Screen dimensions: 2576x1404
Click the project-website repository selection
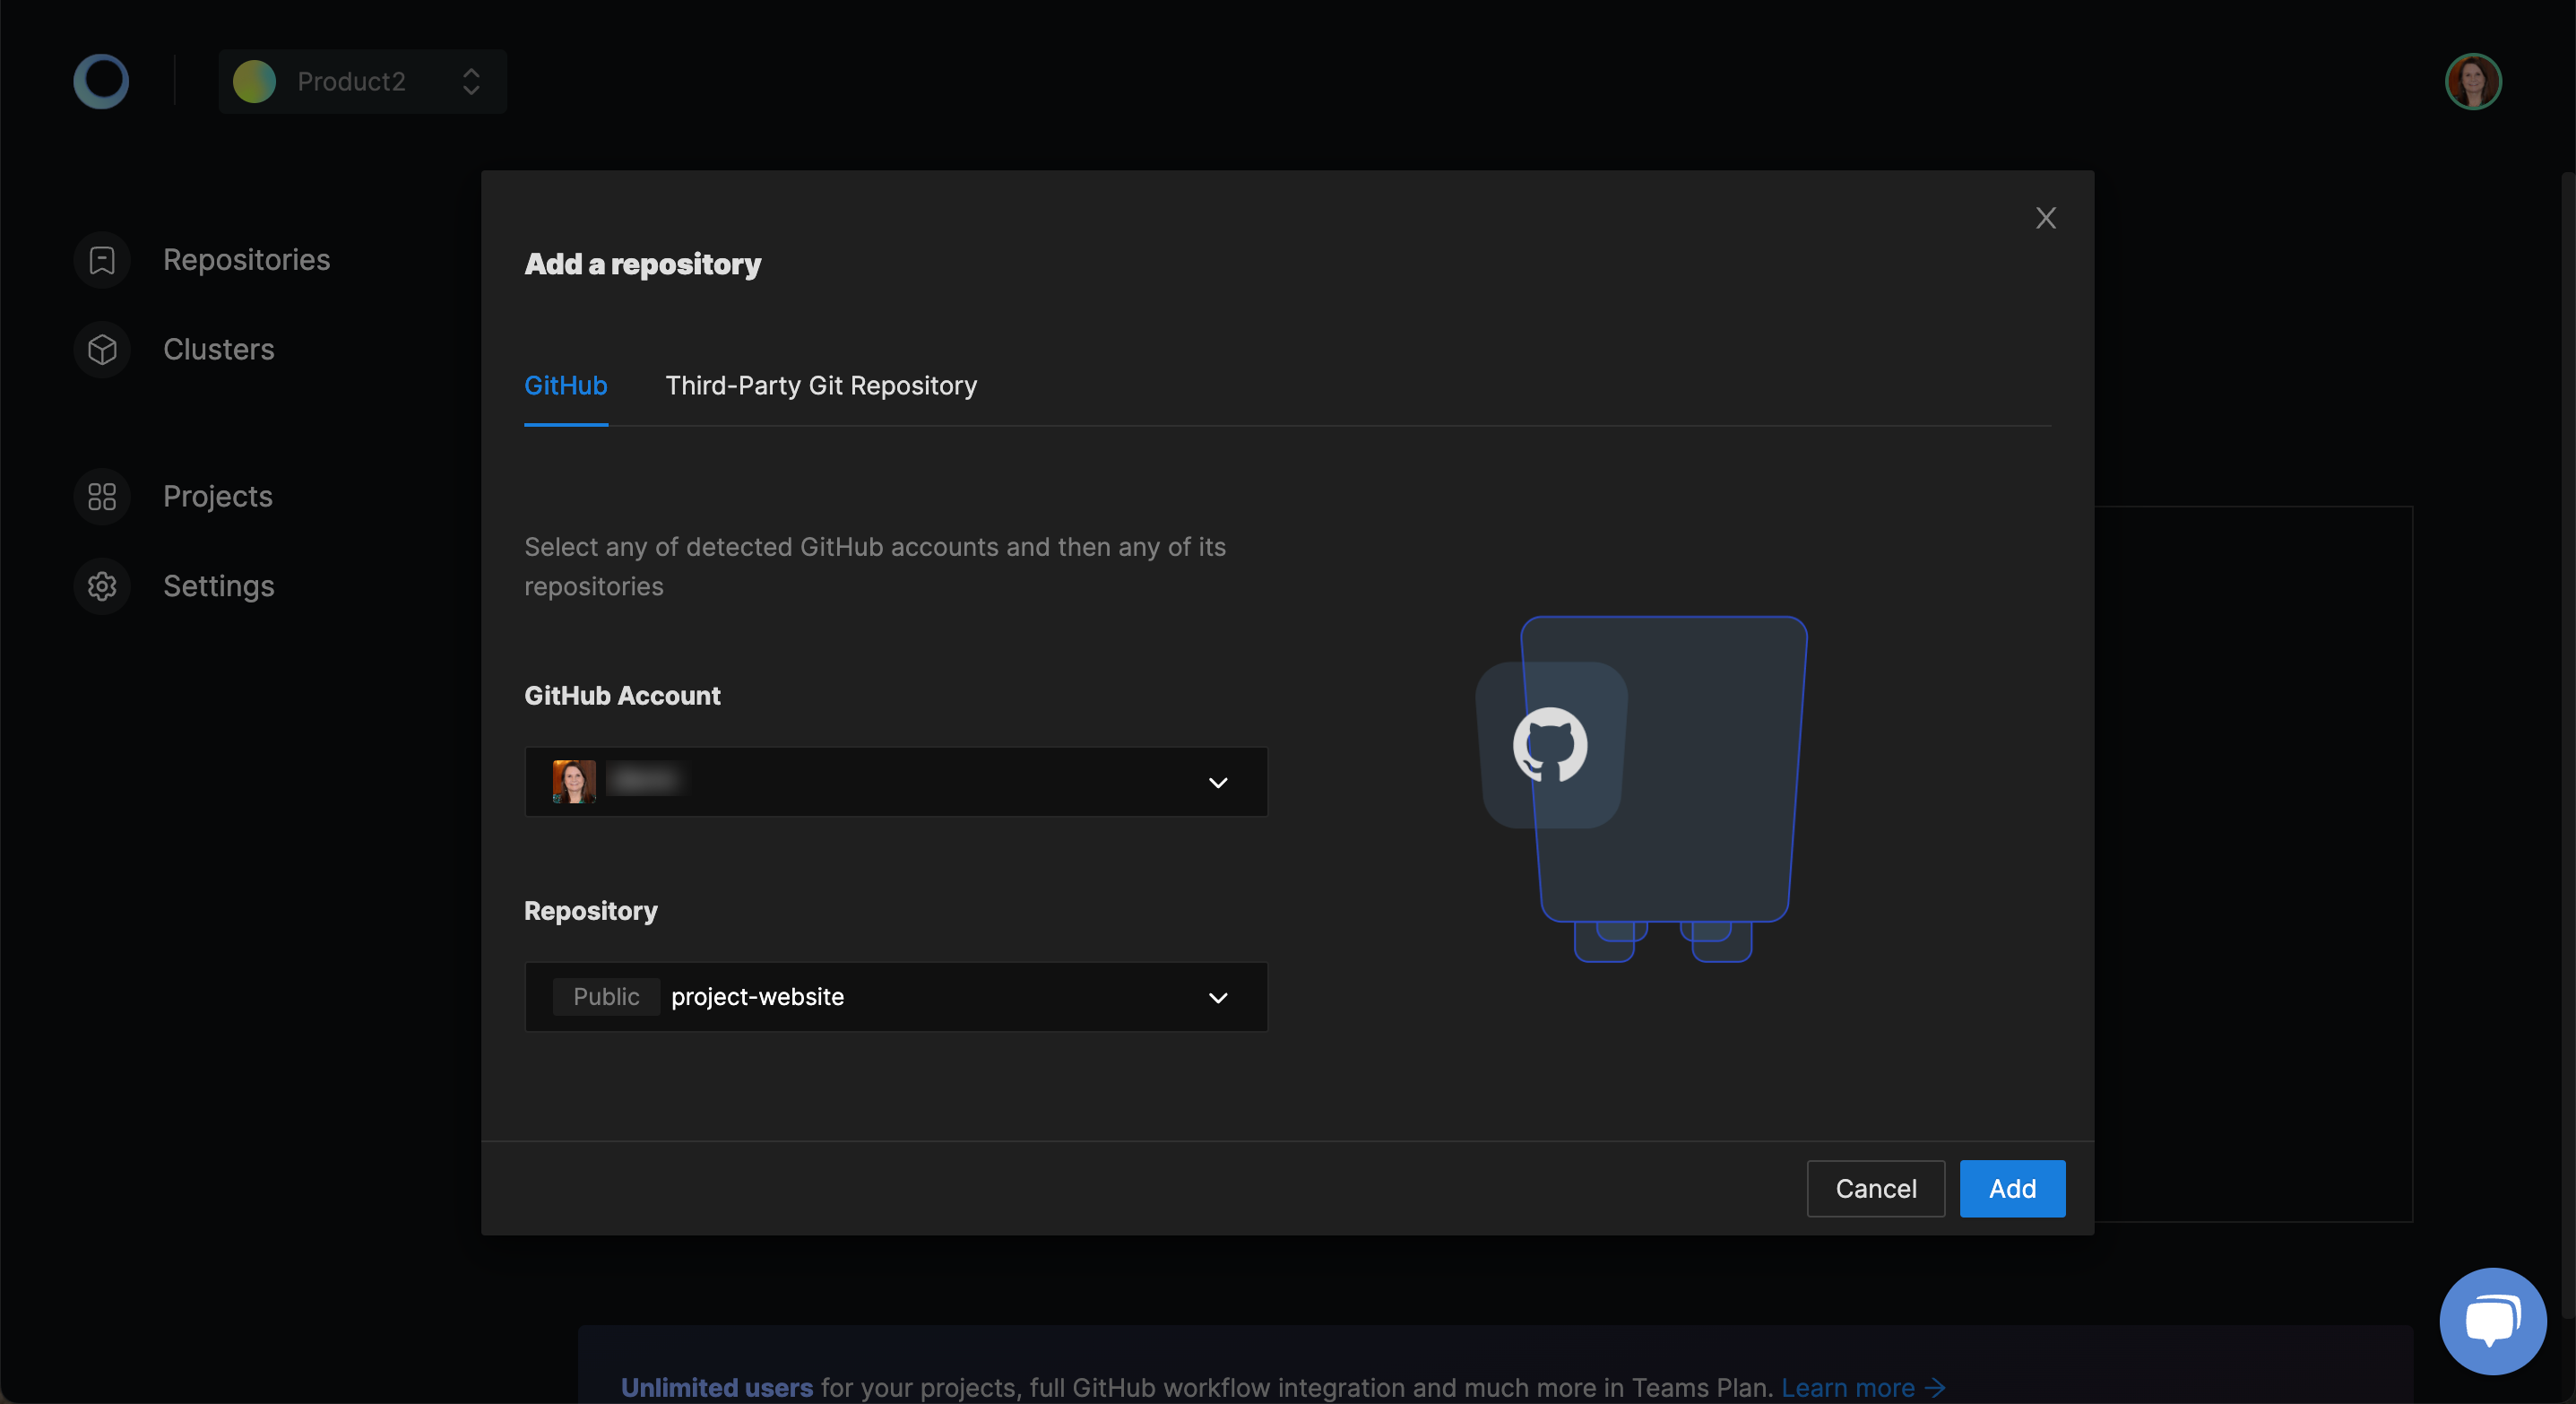(757, 997)
